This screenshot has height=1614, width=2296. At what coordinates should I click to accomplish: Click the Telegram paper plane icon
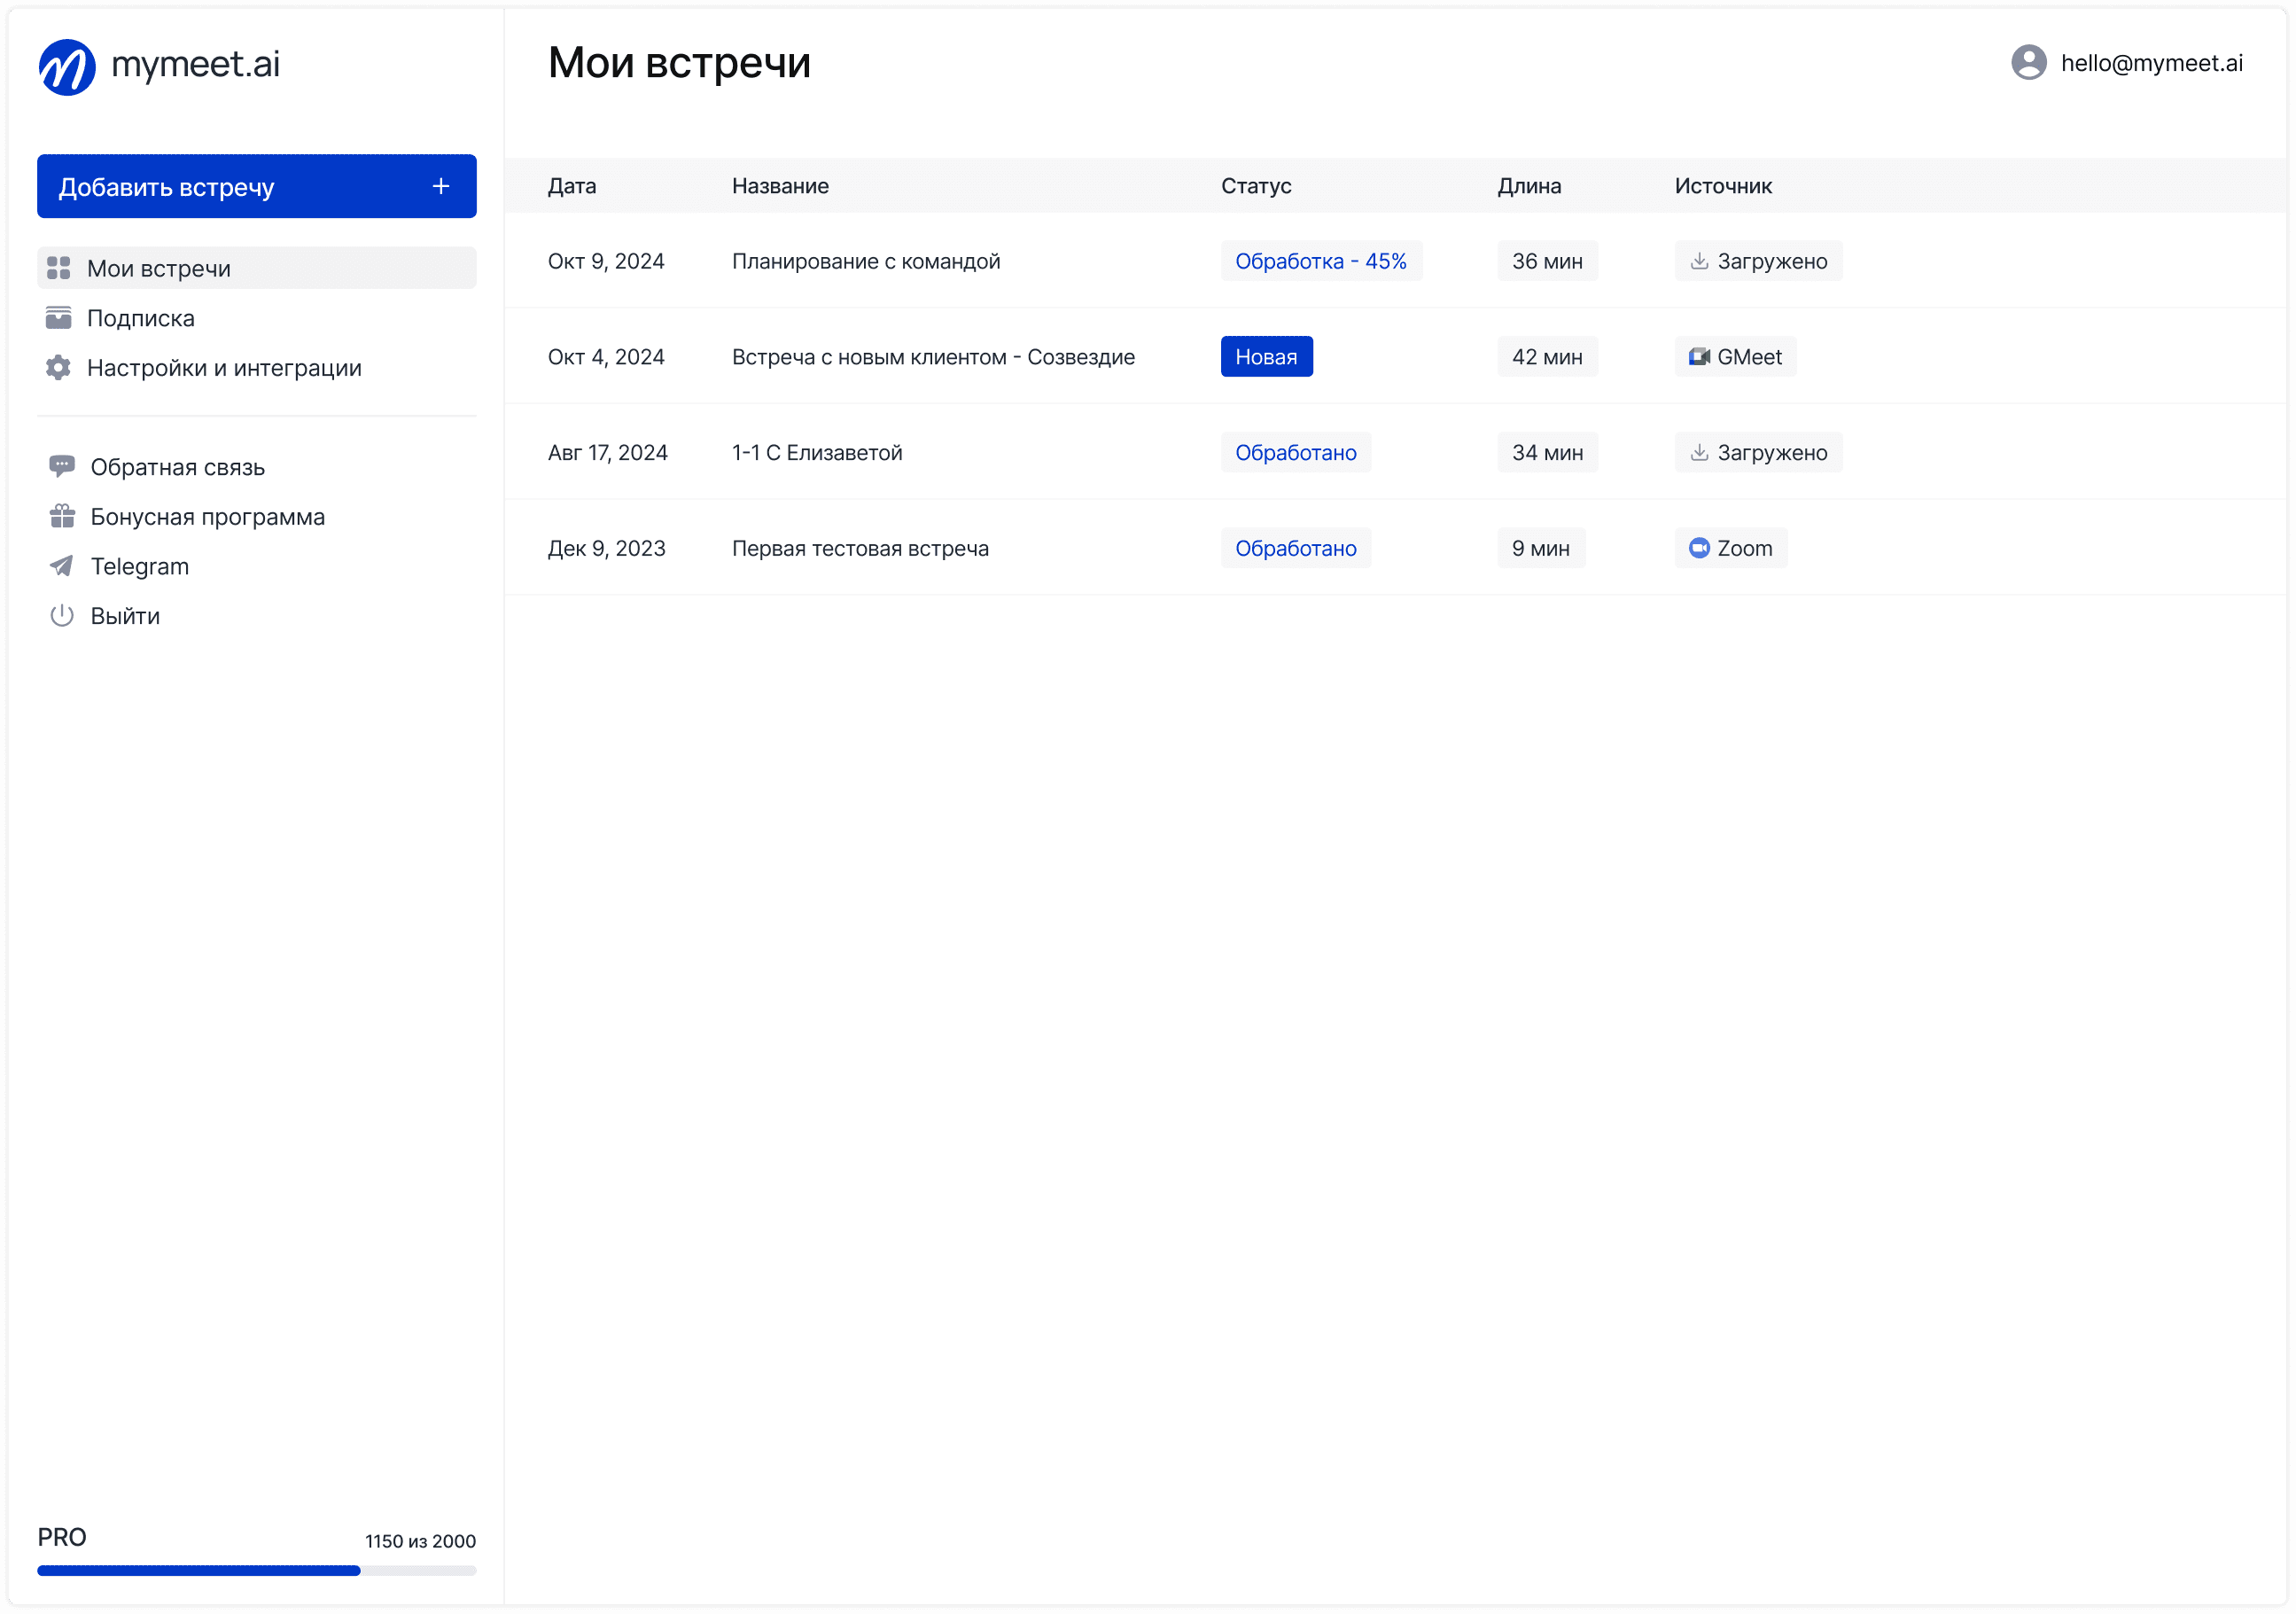coord(62,566)
